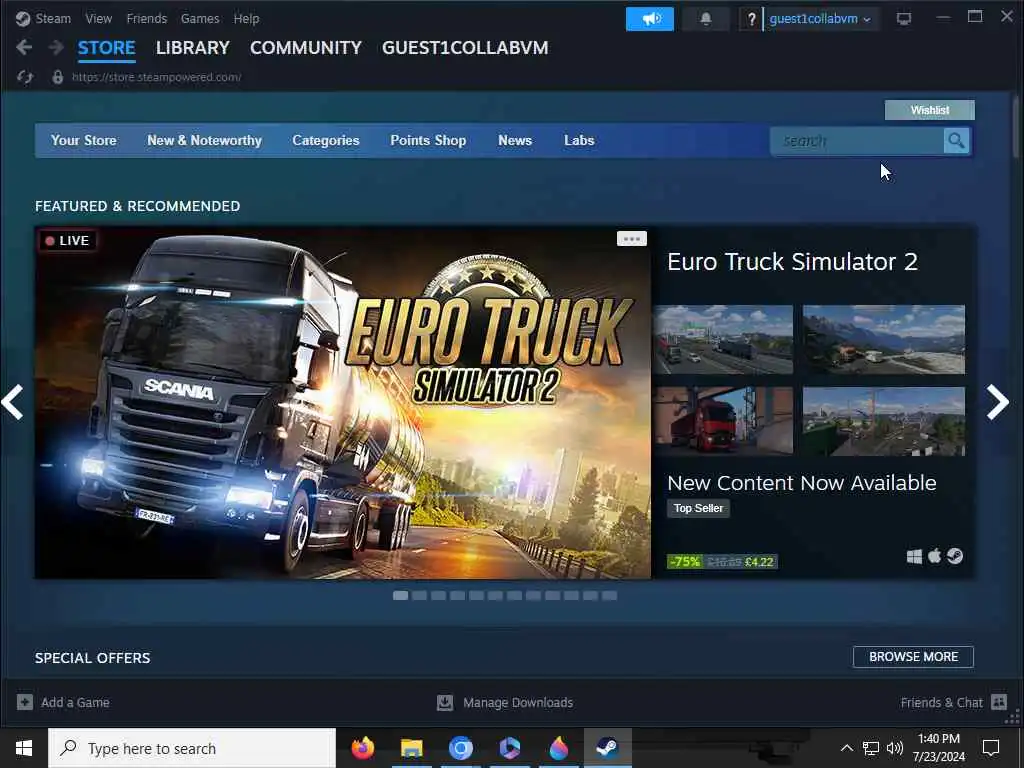Open the announcements megaphone button
This screenshot has width=1024, height=768.
[650, 19]
